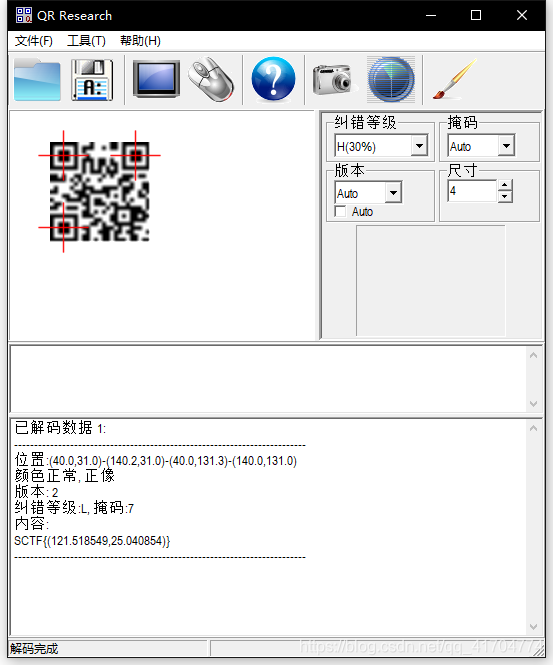Click the 版本: 2 line
Image resolution: width=553 pixels, height=665 pixels.
pos(36,492)
